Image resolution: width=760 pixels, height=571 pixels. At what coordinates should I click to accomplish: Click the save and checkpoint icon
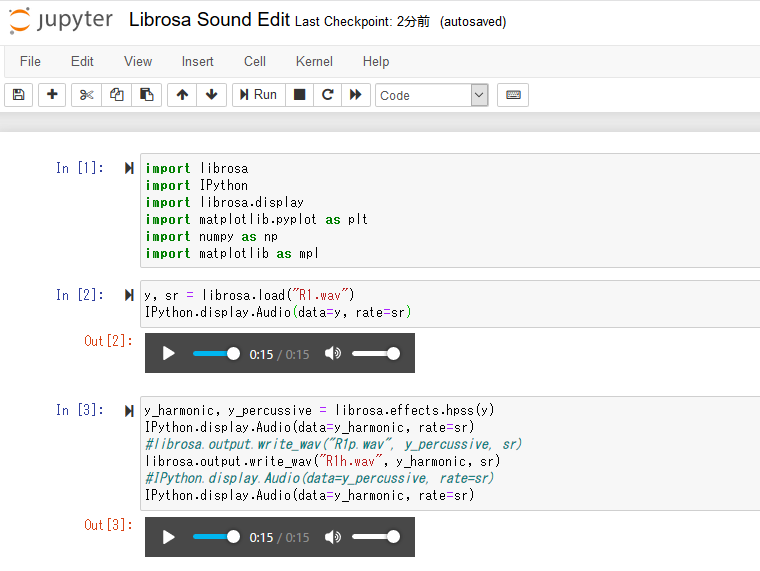tap(18, 95)
